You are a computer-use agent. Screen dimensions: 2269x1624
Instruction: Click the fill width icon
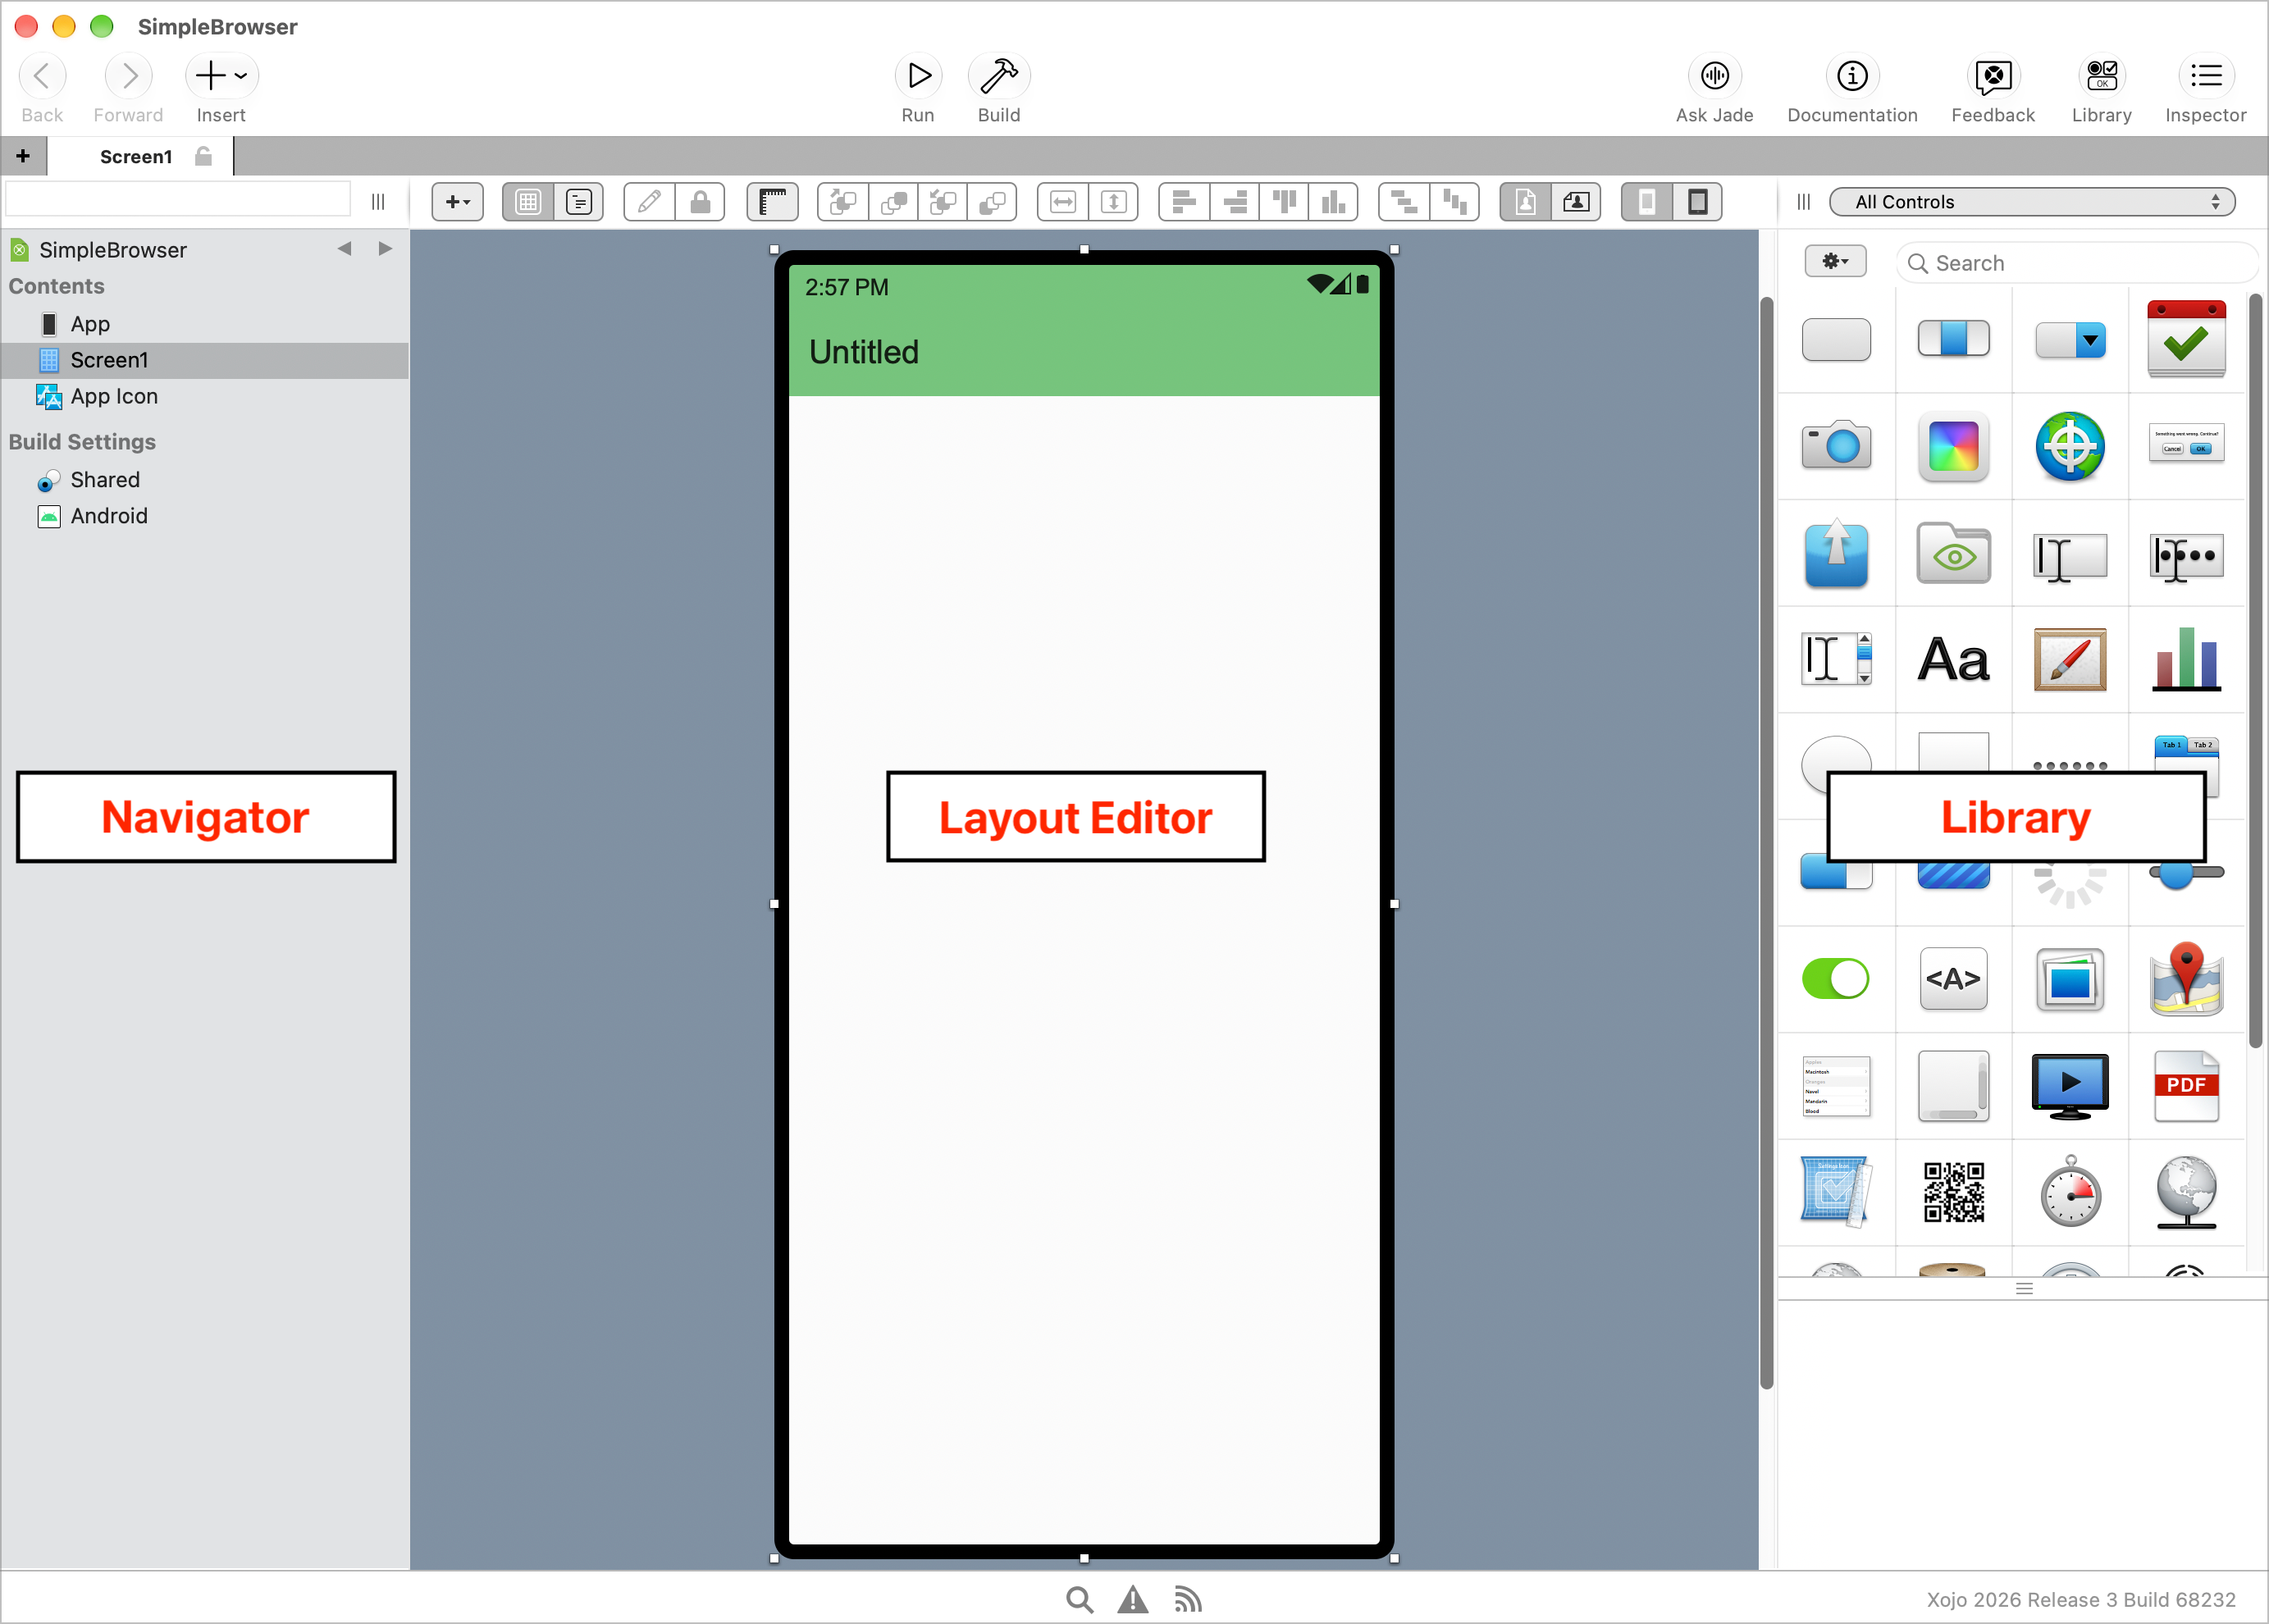click(x=1063, y=202)
